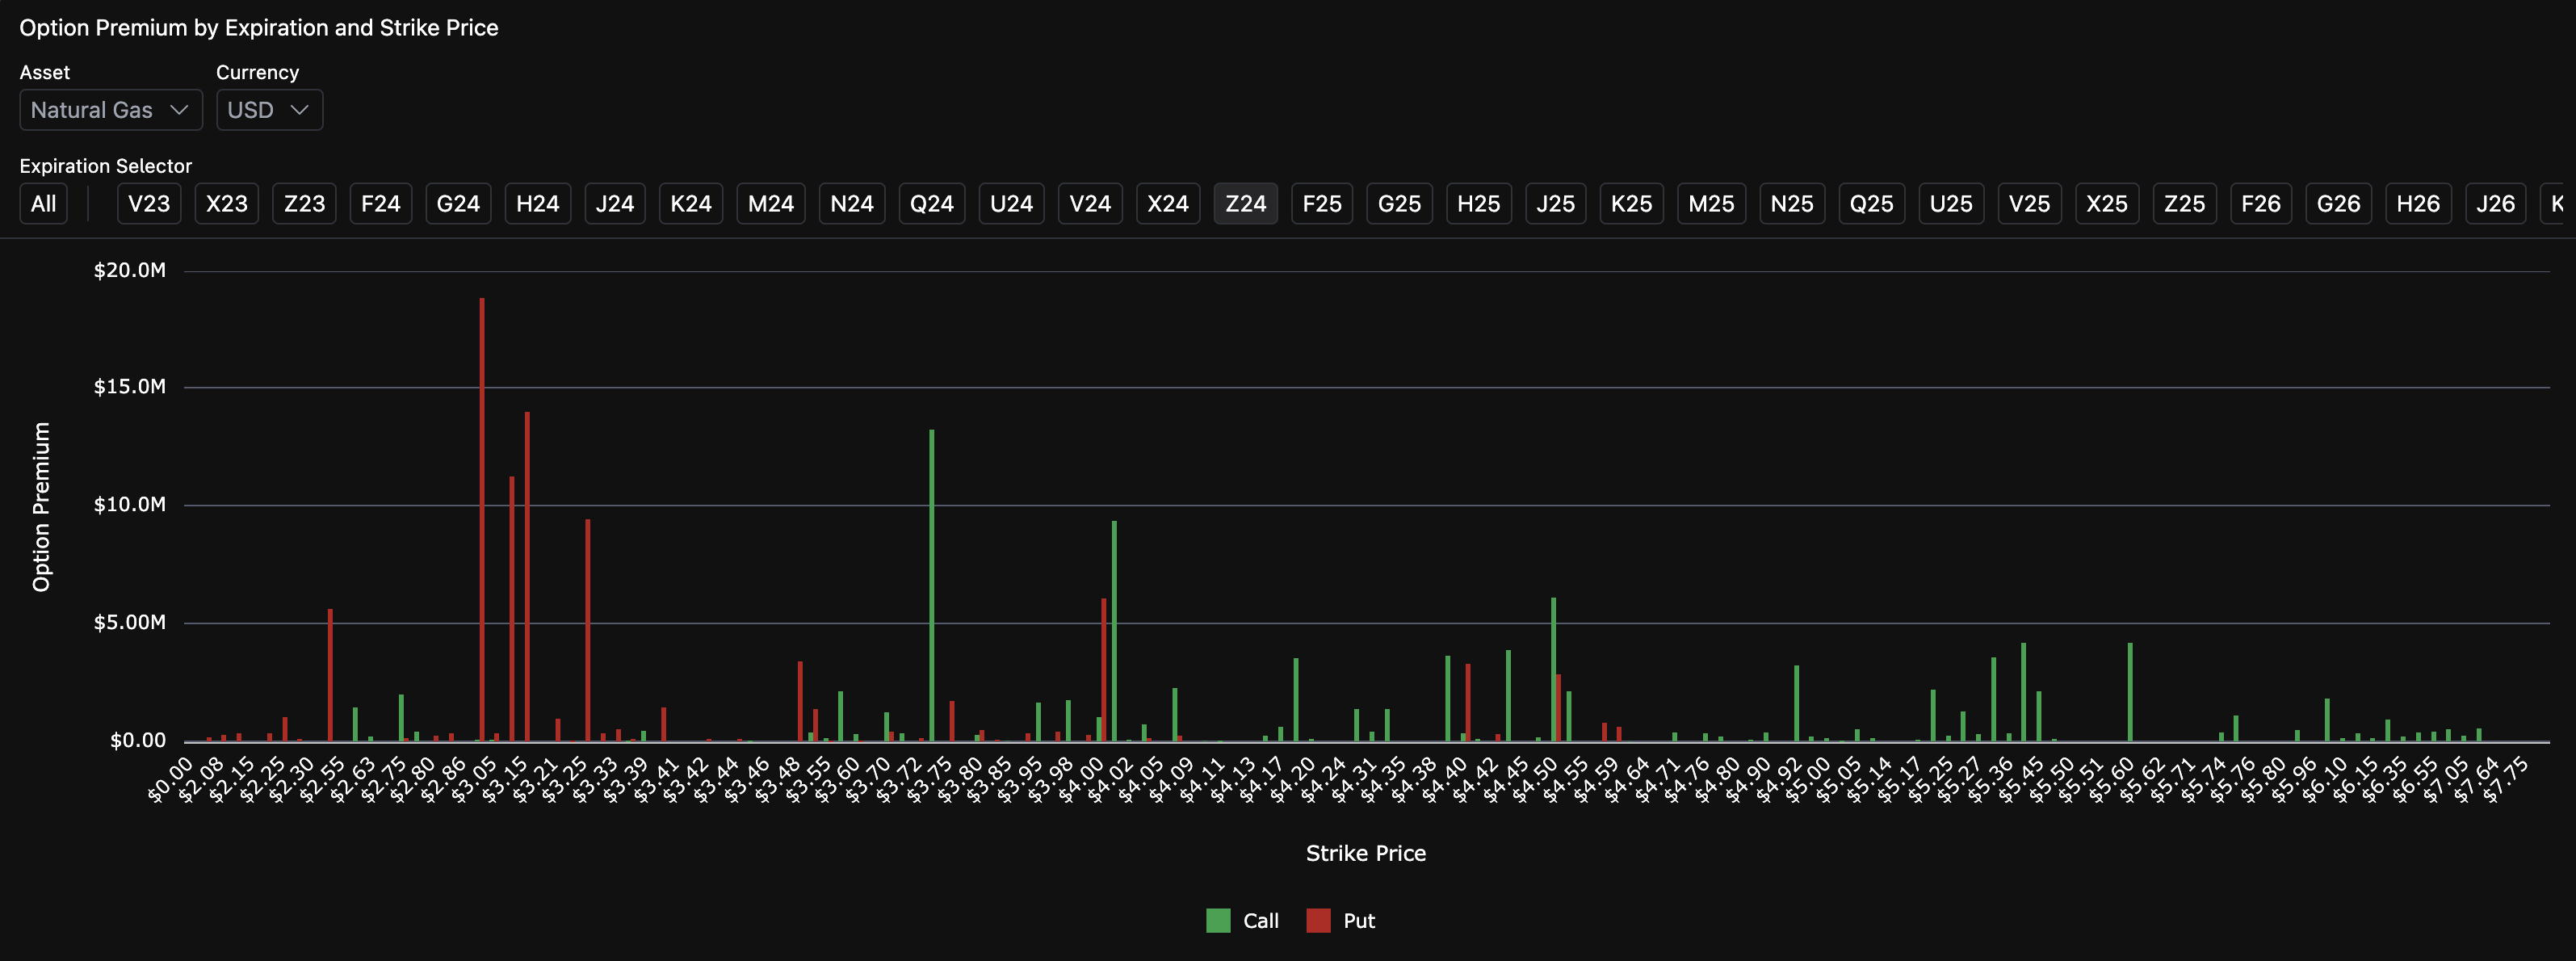Click the chart title text
Screen dimensions: 2576x961
tap(259, 28)
